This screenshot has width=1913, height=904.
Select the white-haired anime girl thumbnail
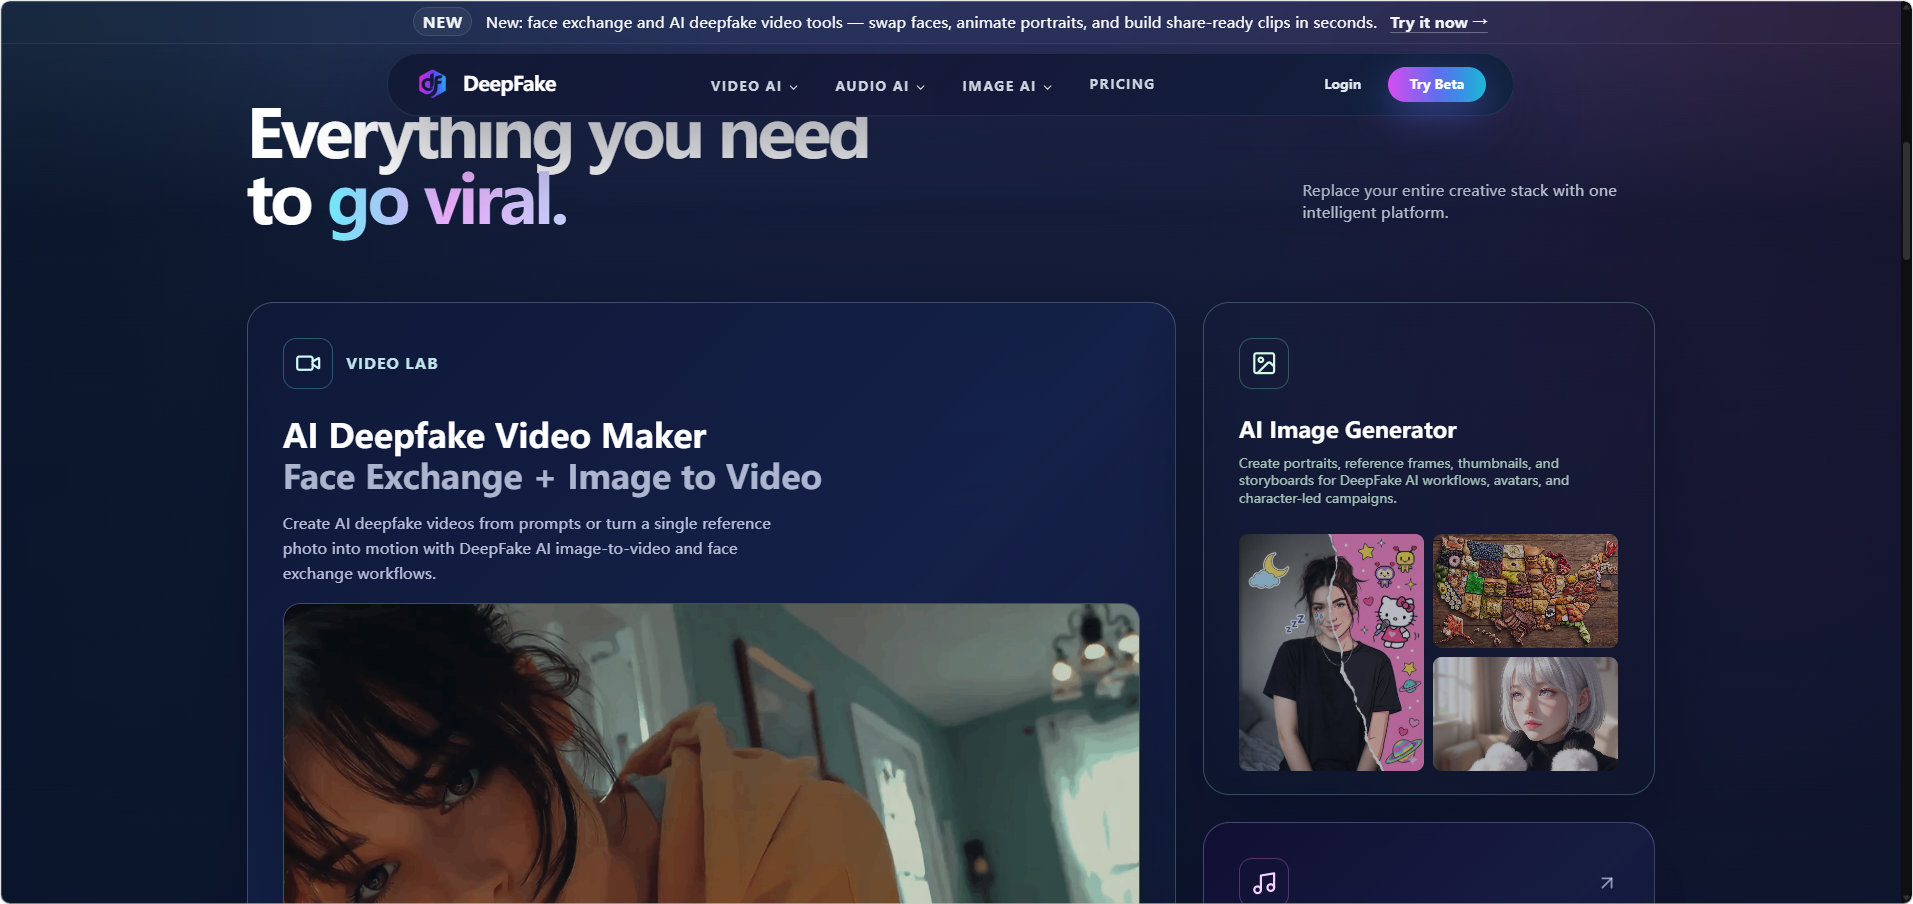pos(1525,714)
